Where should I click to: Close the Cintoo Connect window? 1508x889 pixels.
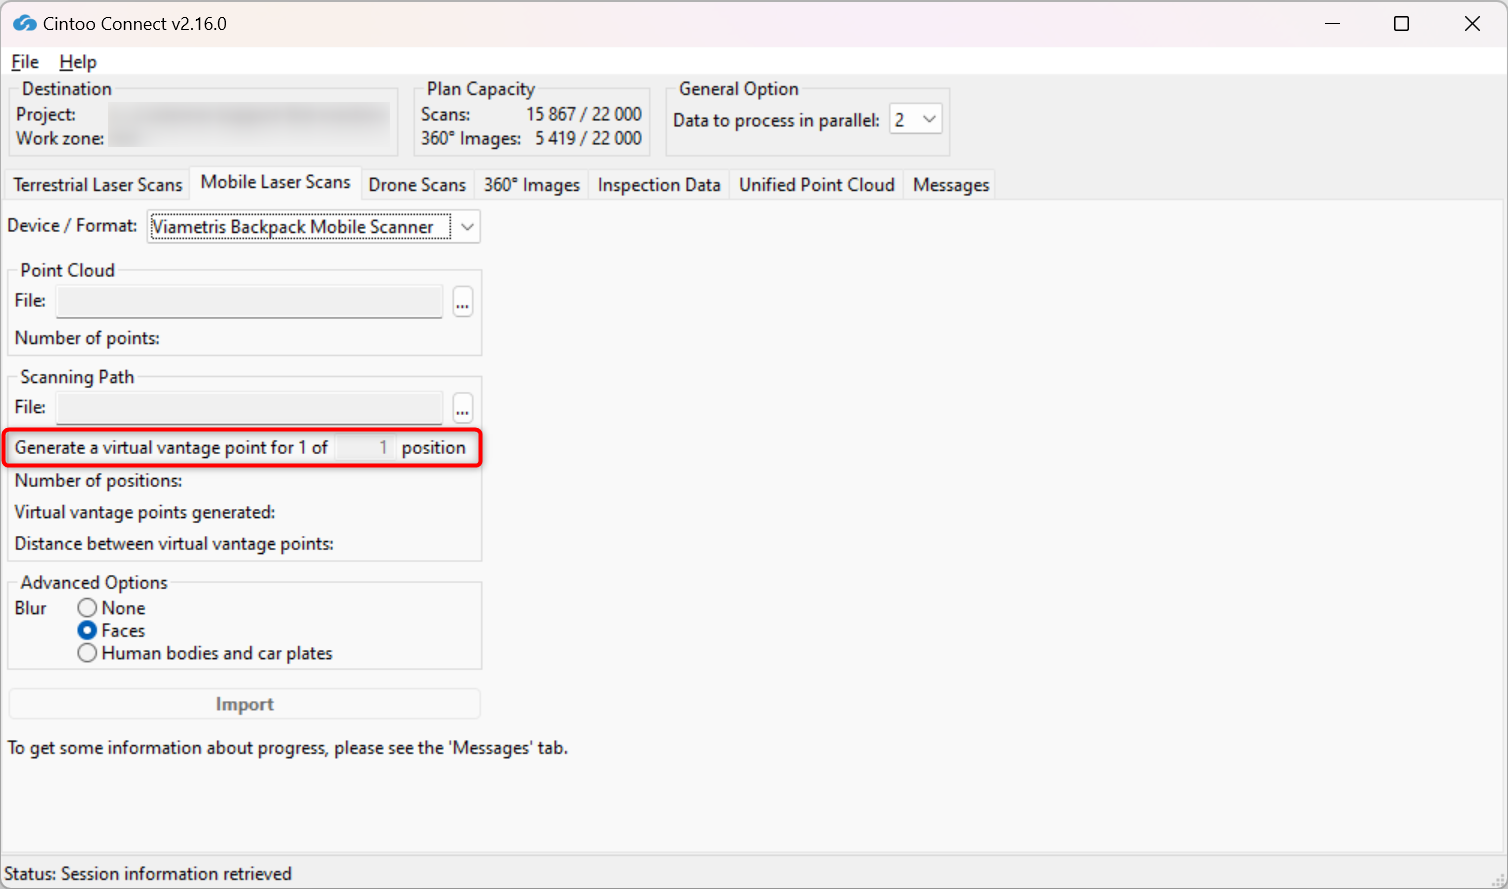coord(1472,24)
